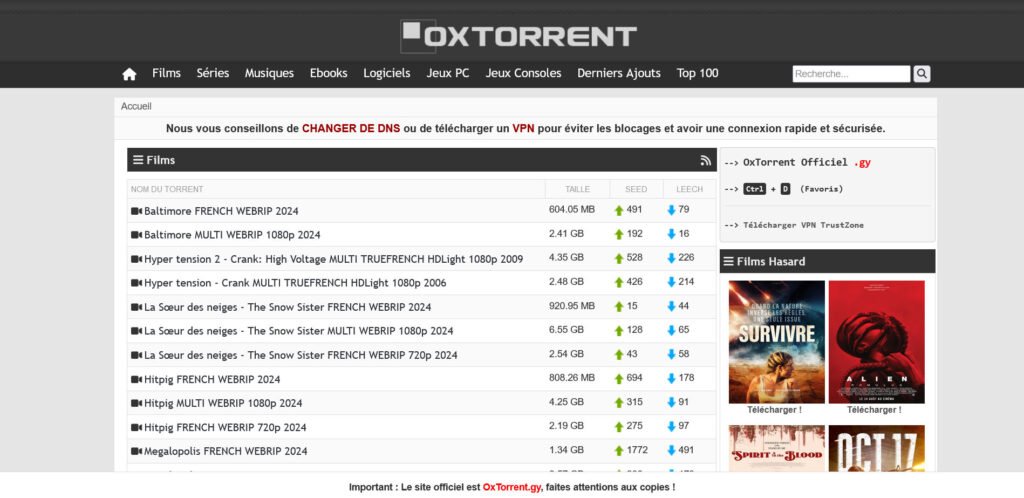This screenshot has height=498, width=1024.
Task: Click the search magnifier button
Action: 921,74
